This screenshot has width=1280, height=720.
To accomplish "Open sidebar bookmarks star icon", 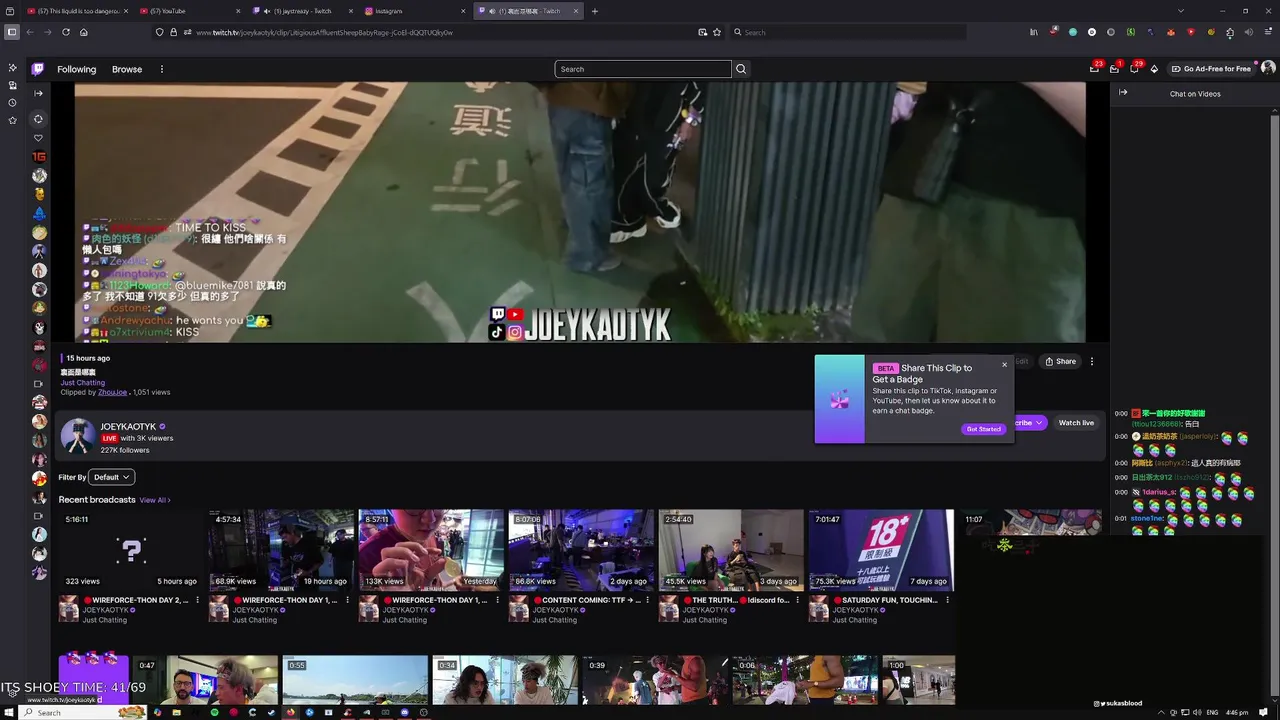I will pyautogui.click(x=12, y=120).
